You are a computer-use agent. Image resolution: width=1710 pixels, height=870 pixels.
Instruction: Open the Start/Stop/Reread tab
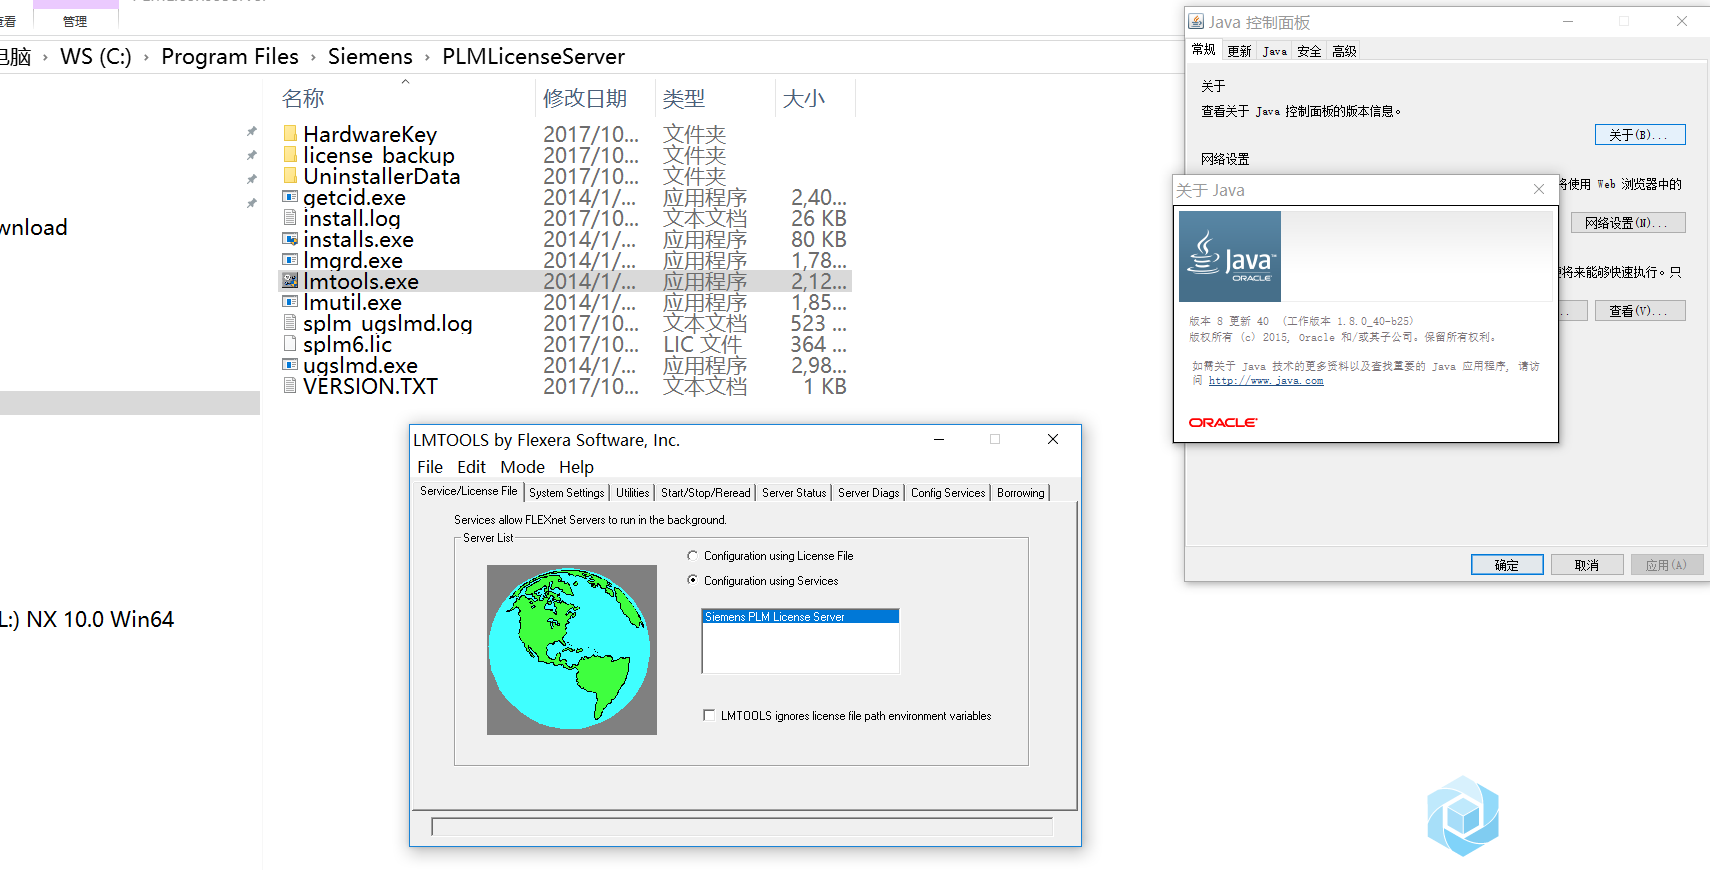[705, 493]
